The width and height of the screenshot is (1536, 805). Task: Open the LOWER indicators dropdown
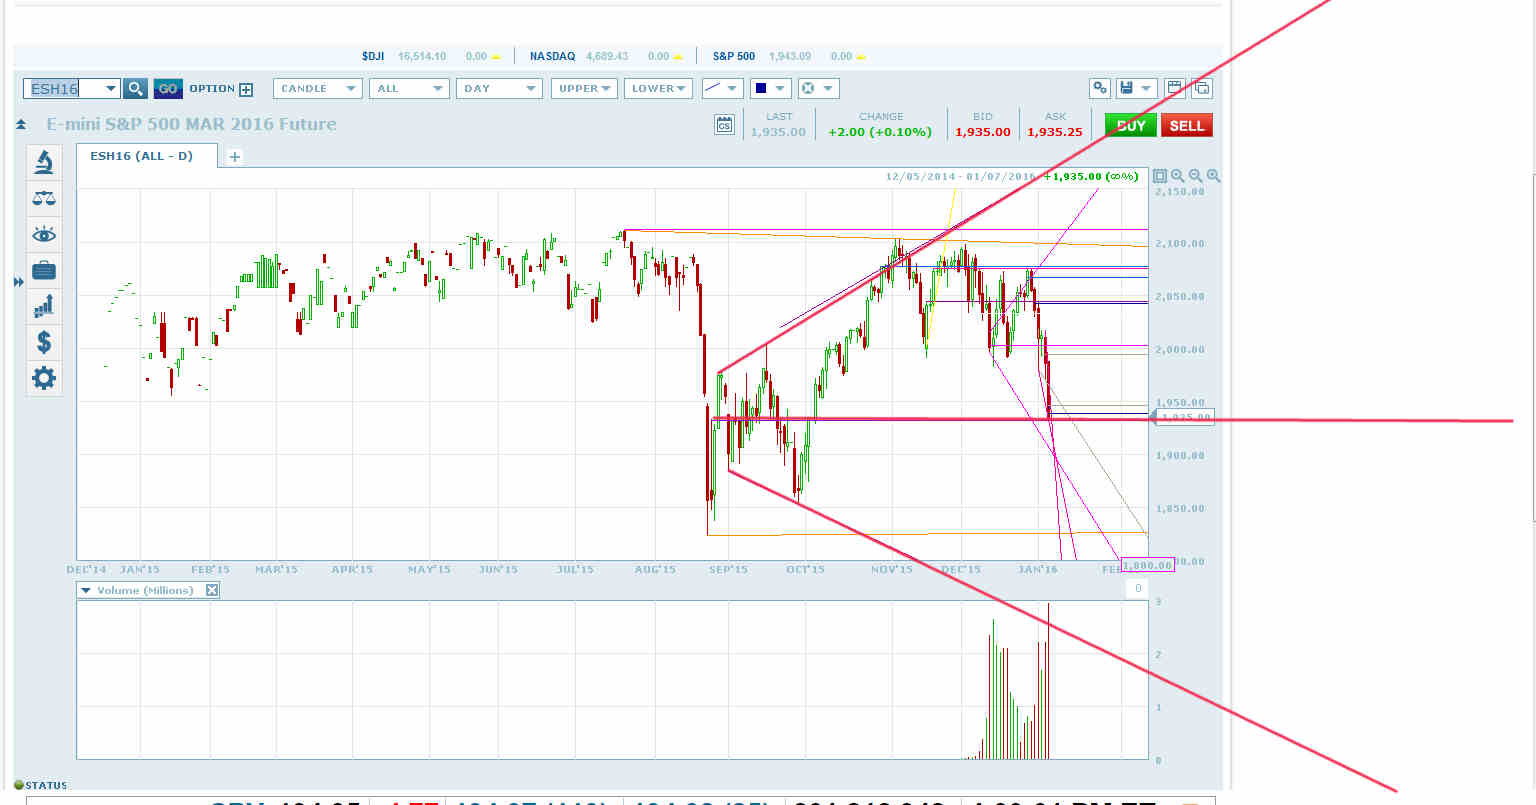(658, 88)
